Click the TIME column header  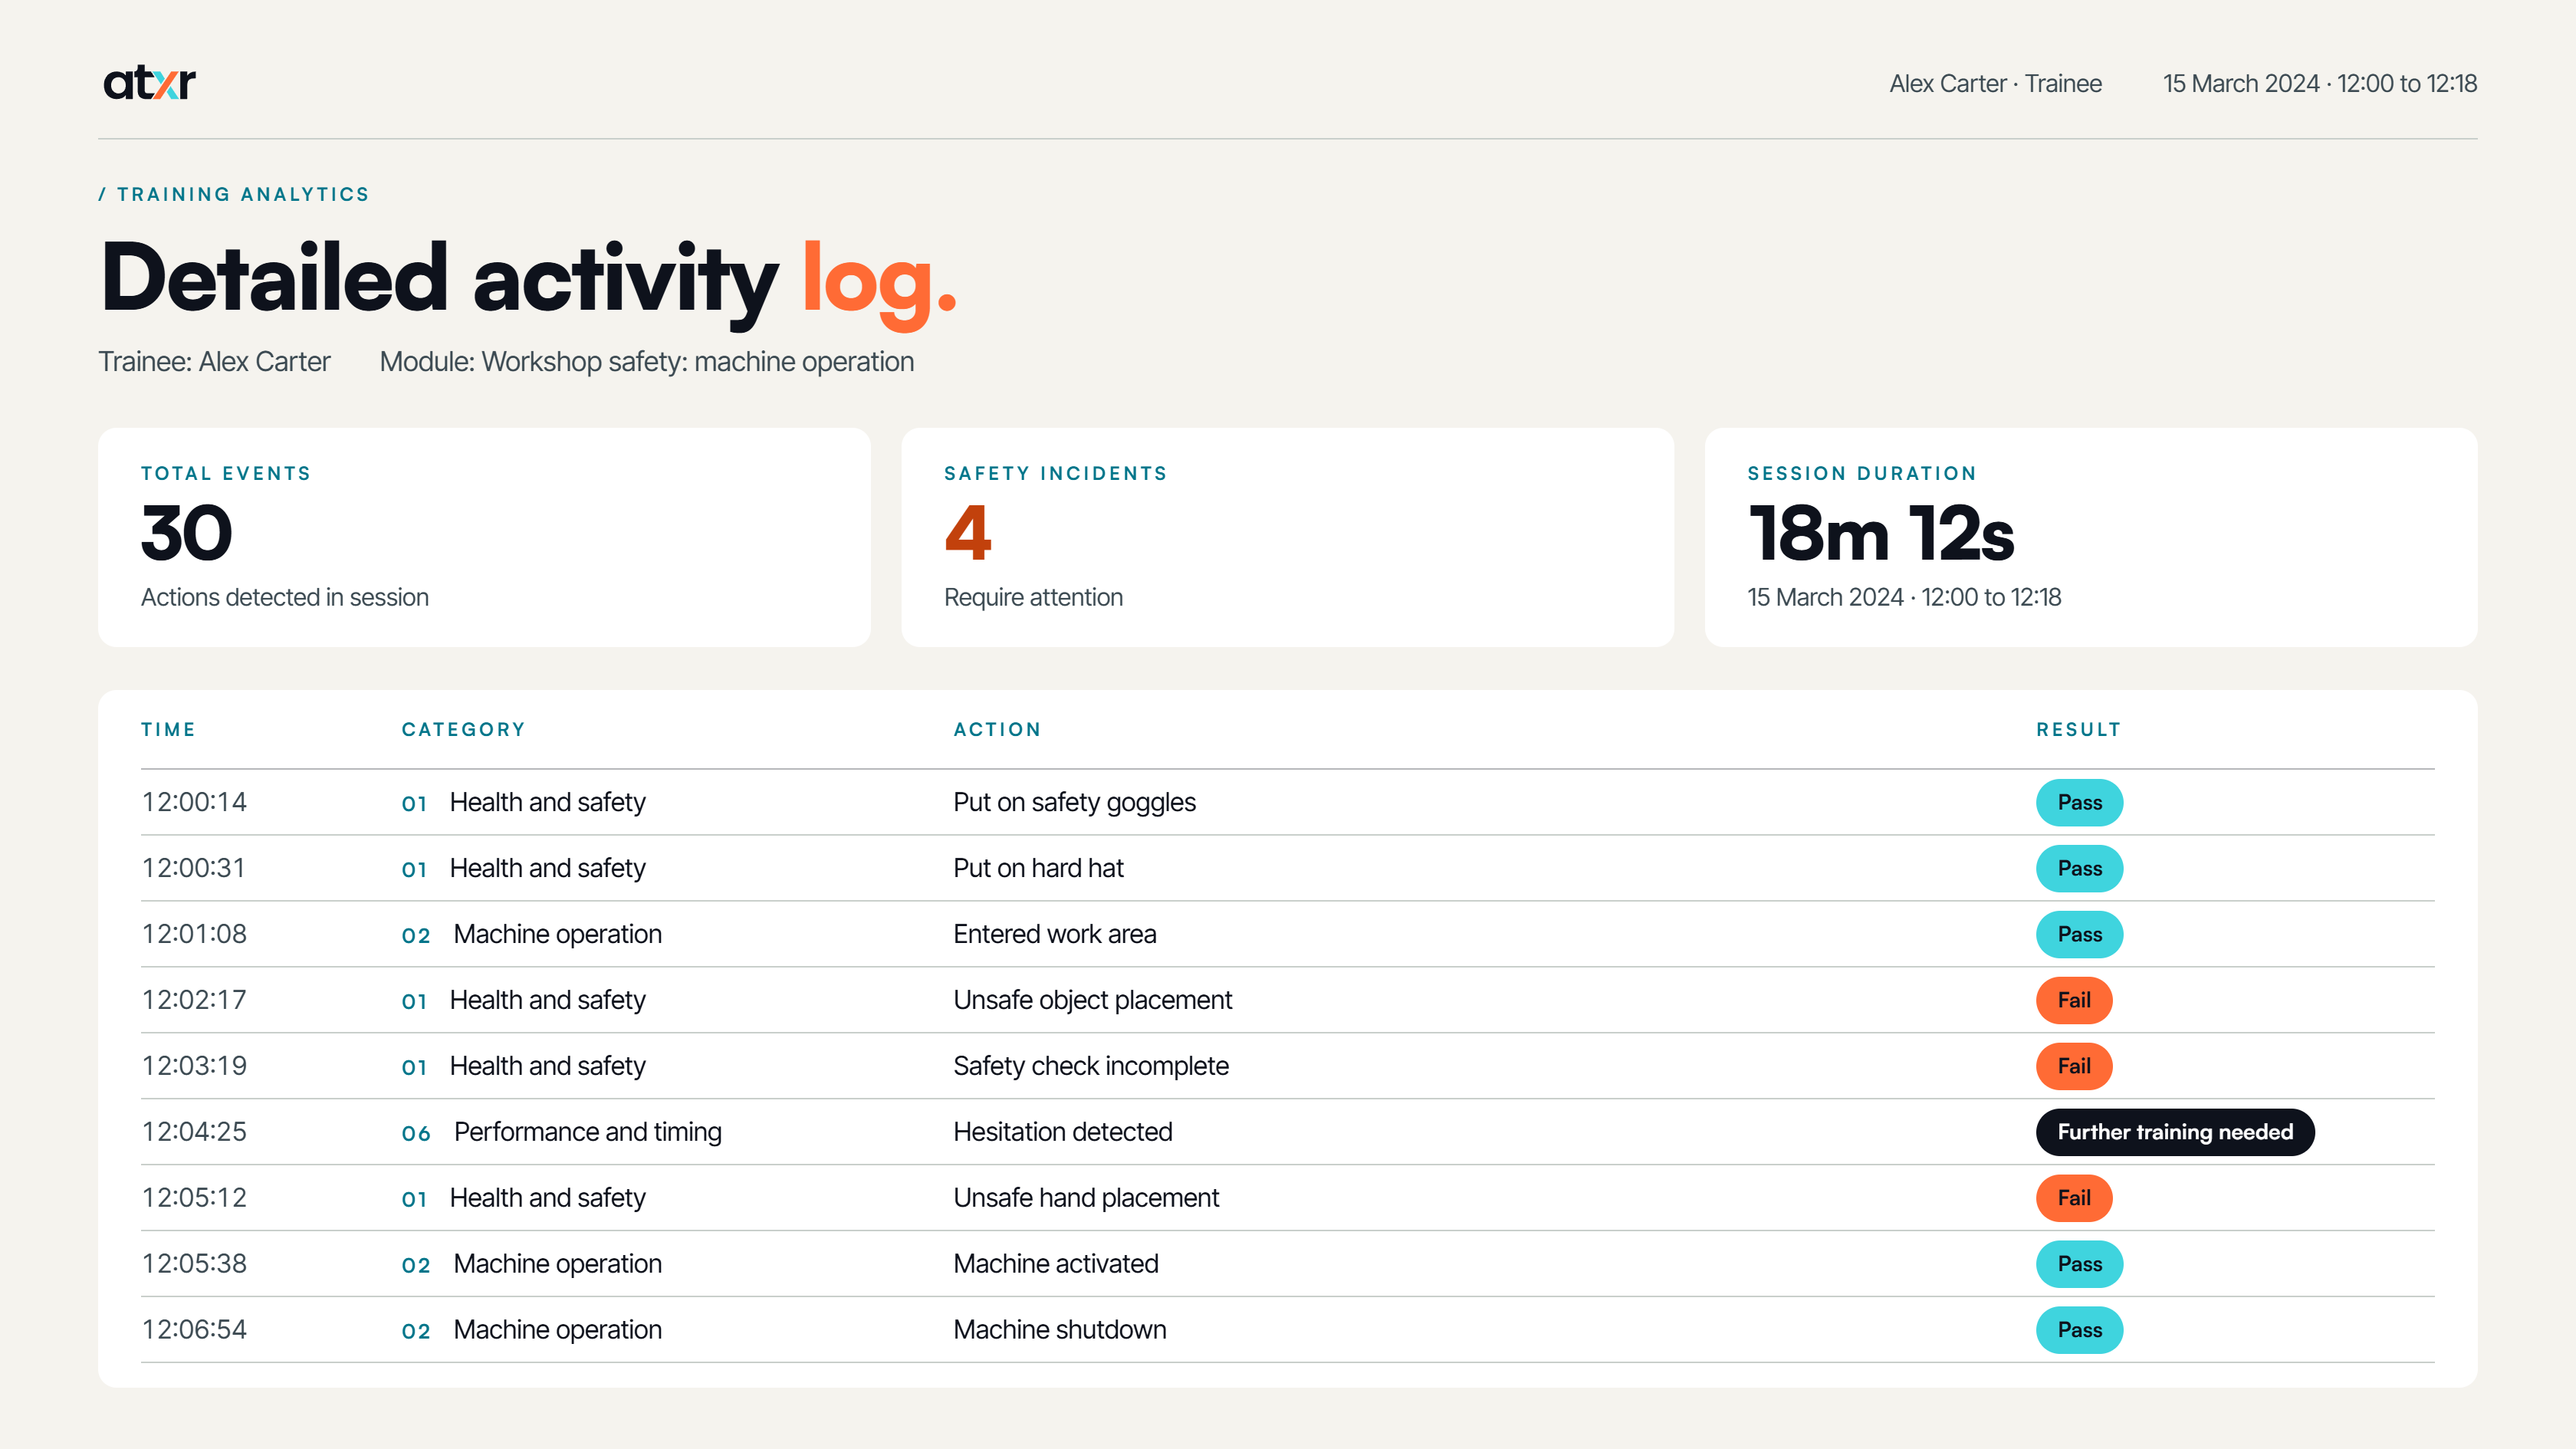168,729
